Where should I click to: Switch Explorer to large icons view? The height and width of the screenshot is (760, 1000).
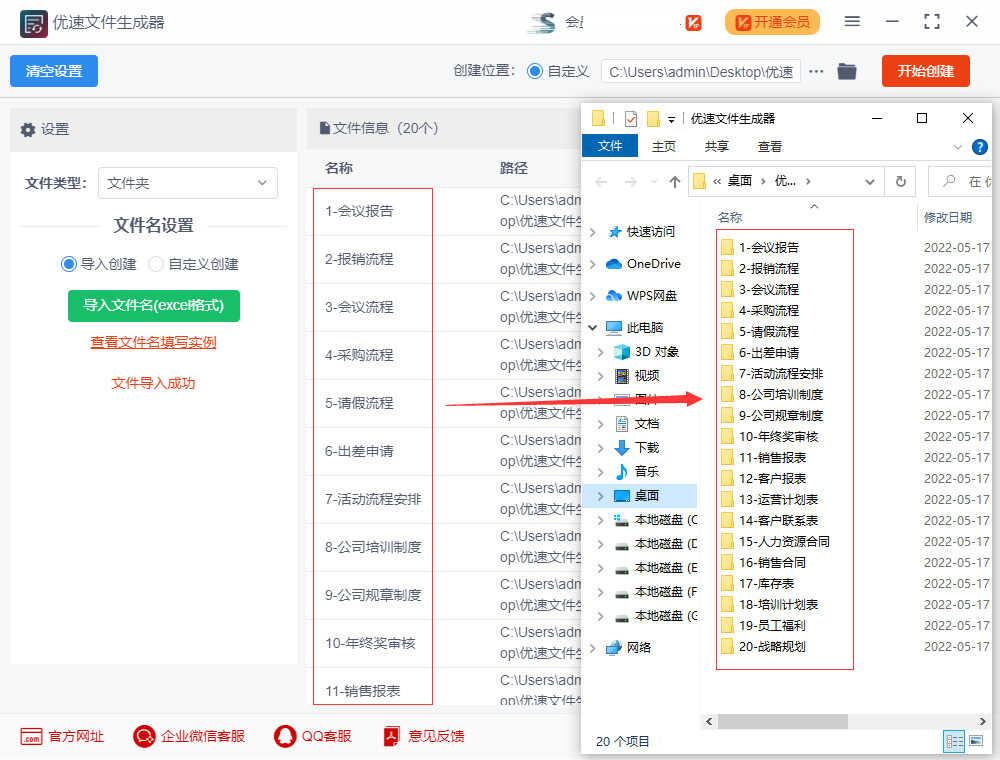click(975, 740)
